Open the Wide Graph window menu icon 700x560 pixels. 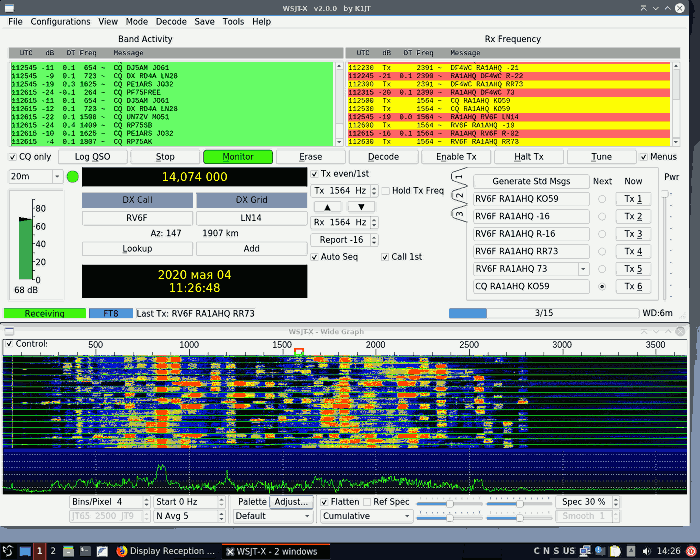[x=9, y=331]
